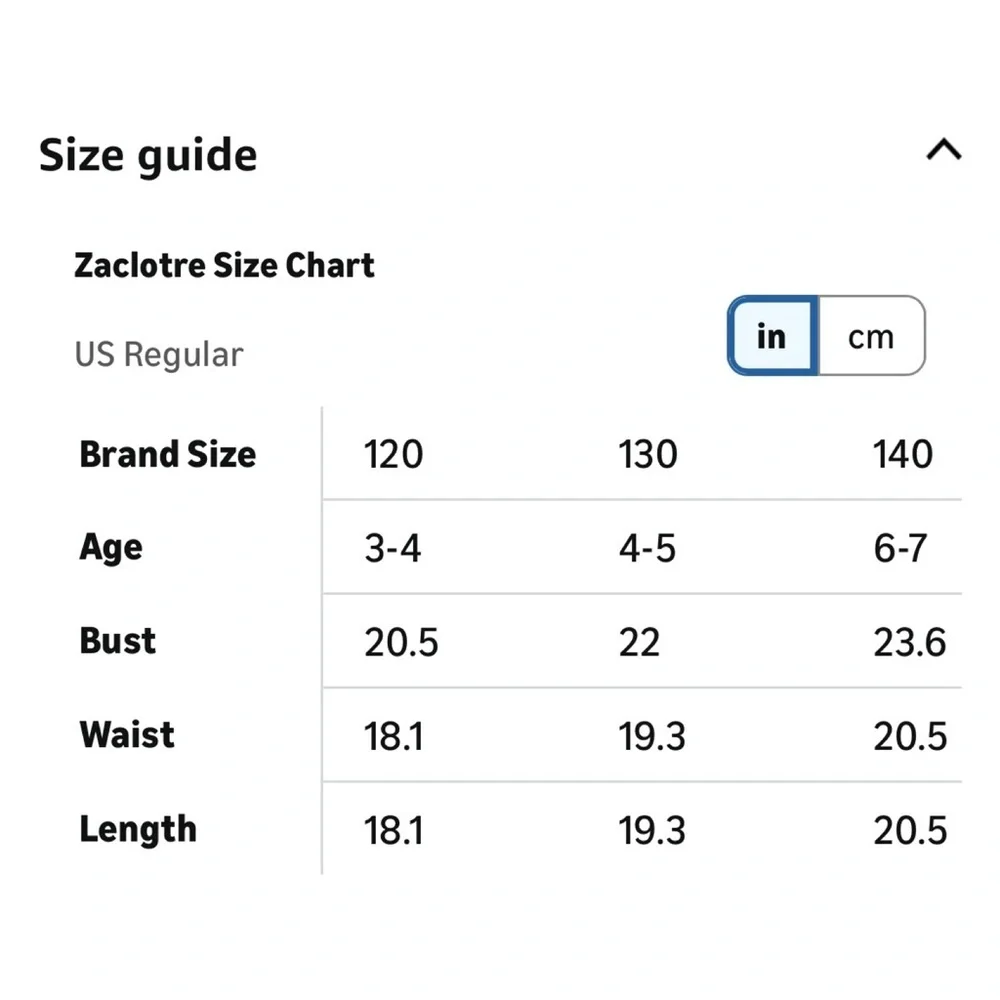Click the Length row header

(x=138, y=829)
